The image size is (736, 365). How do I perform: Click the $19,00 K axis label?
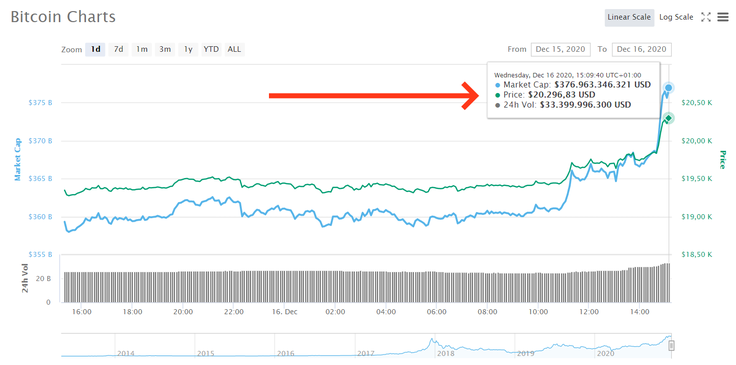click(x=697, y=217)
